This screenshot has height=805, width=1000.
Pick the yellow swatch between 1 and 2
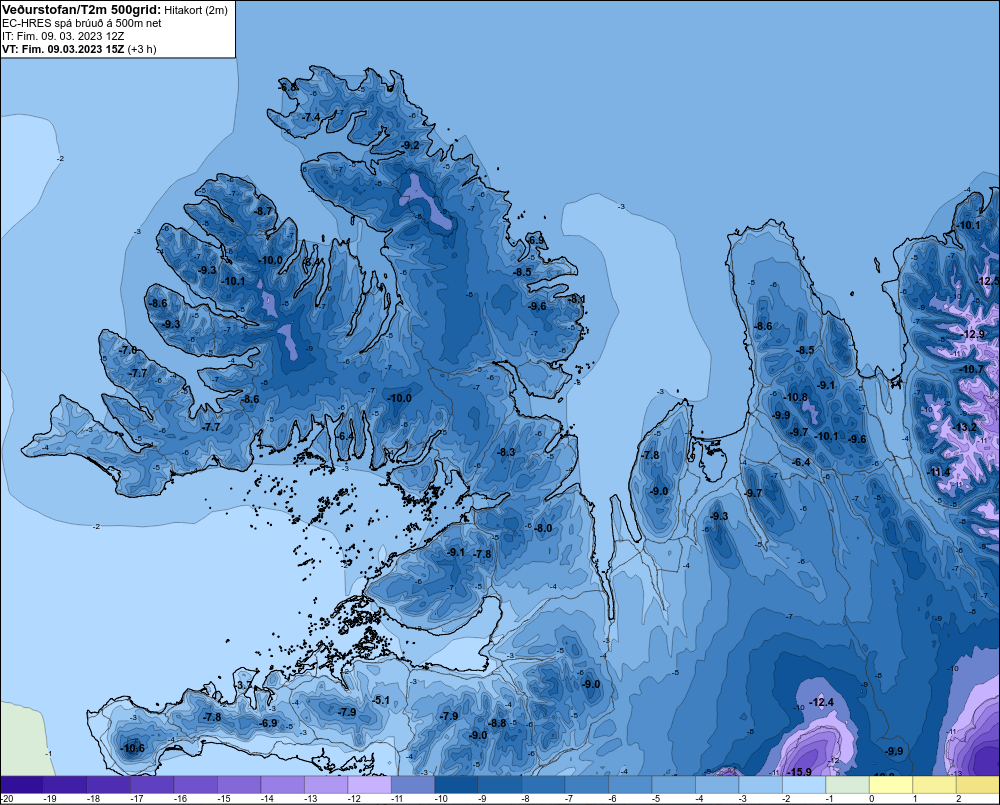pos(934,784)
